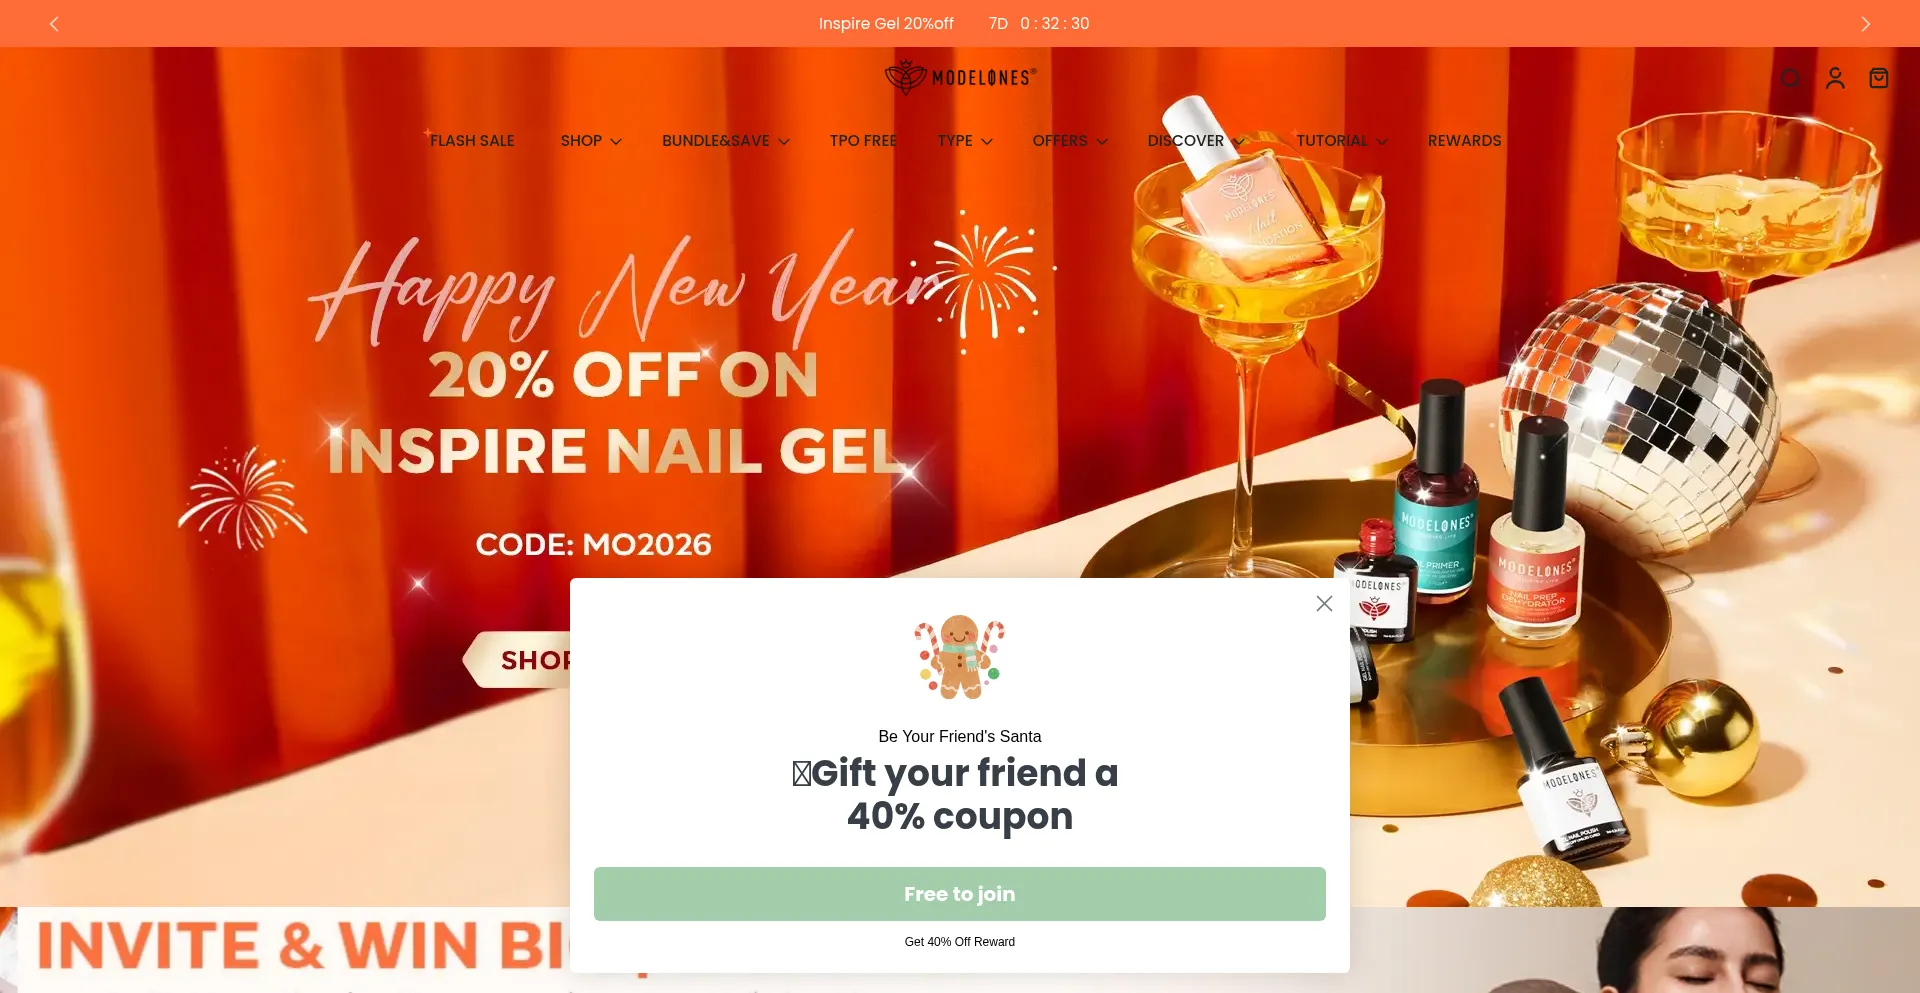Open the TPO FREE menu item
The image size is (1920, 993).
[x=863, y=141]
